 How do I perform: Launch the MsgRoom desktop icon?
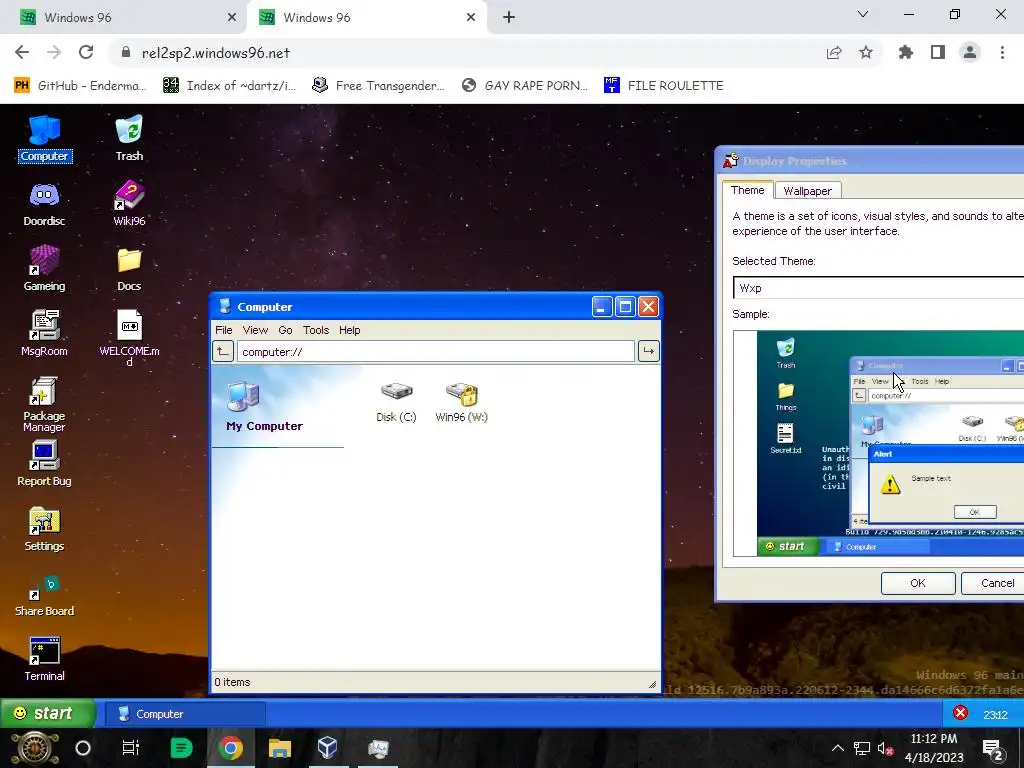coord(44,333)
